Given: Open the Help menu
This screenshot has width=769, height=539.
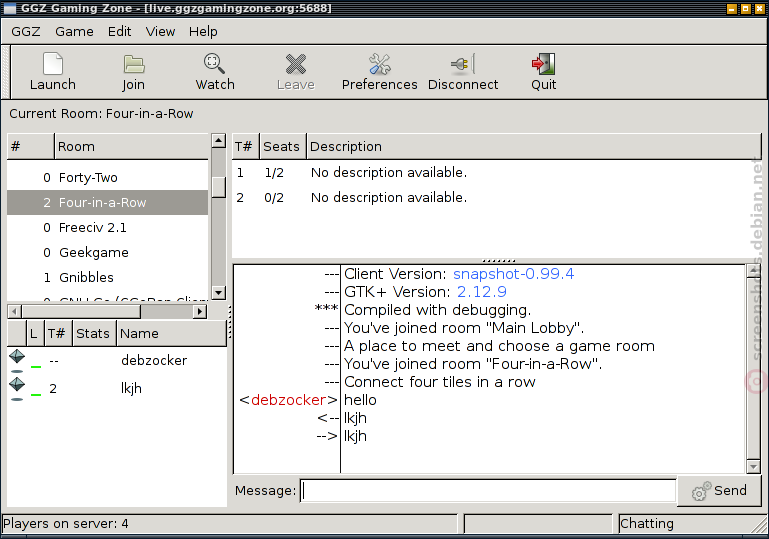Looking at the screenshot, I should (x=203, y=31).
